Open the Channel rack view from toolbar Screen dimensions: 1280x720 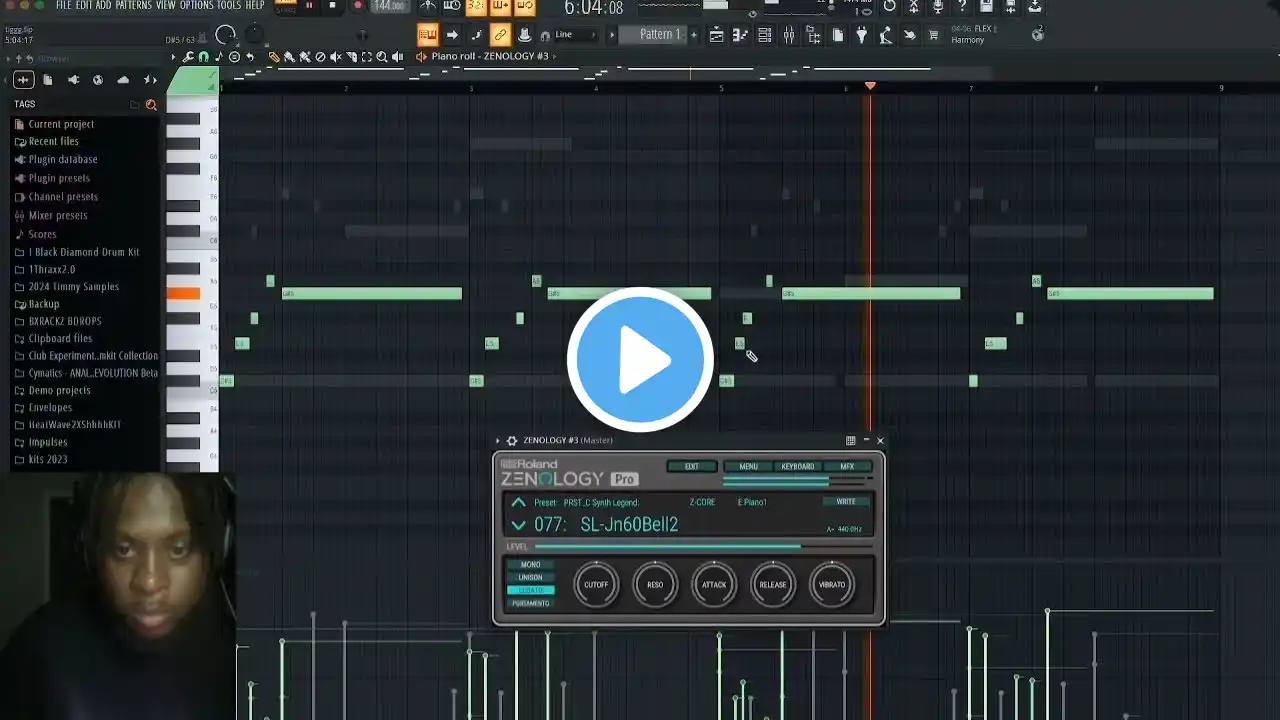[x=765, y=35]
